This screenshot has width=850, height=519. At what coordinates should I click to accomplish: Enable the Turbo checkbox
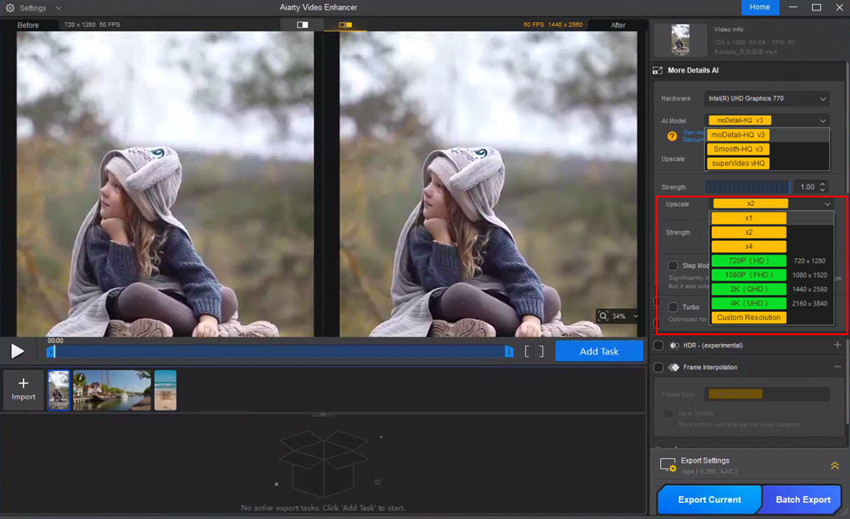tap(673, 307)
